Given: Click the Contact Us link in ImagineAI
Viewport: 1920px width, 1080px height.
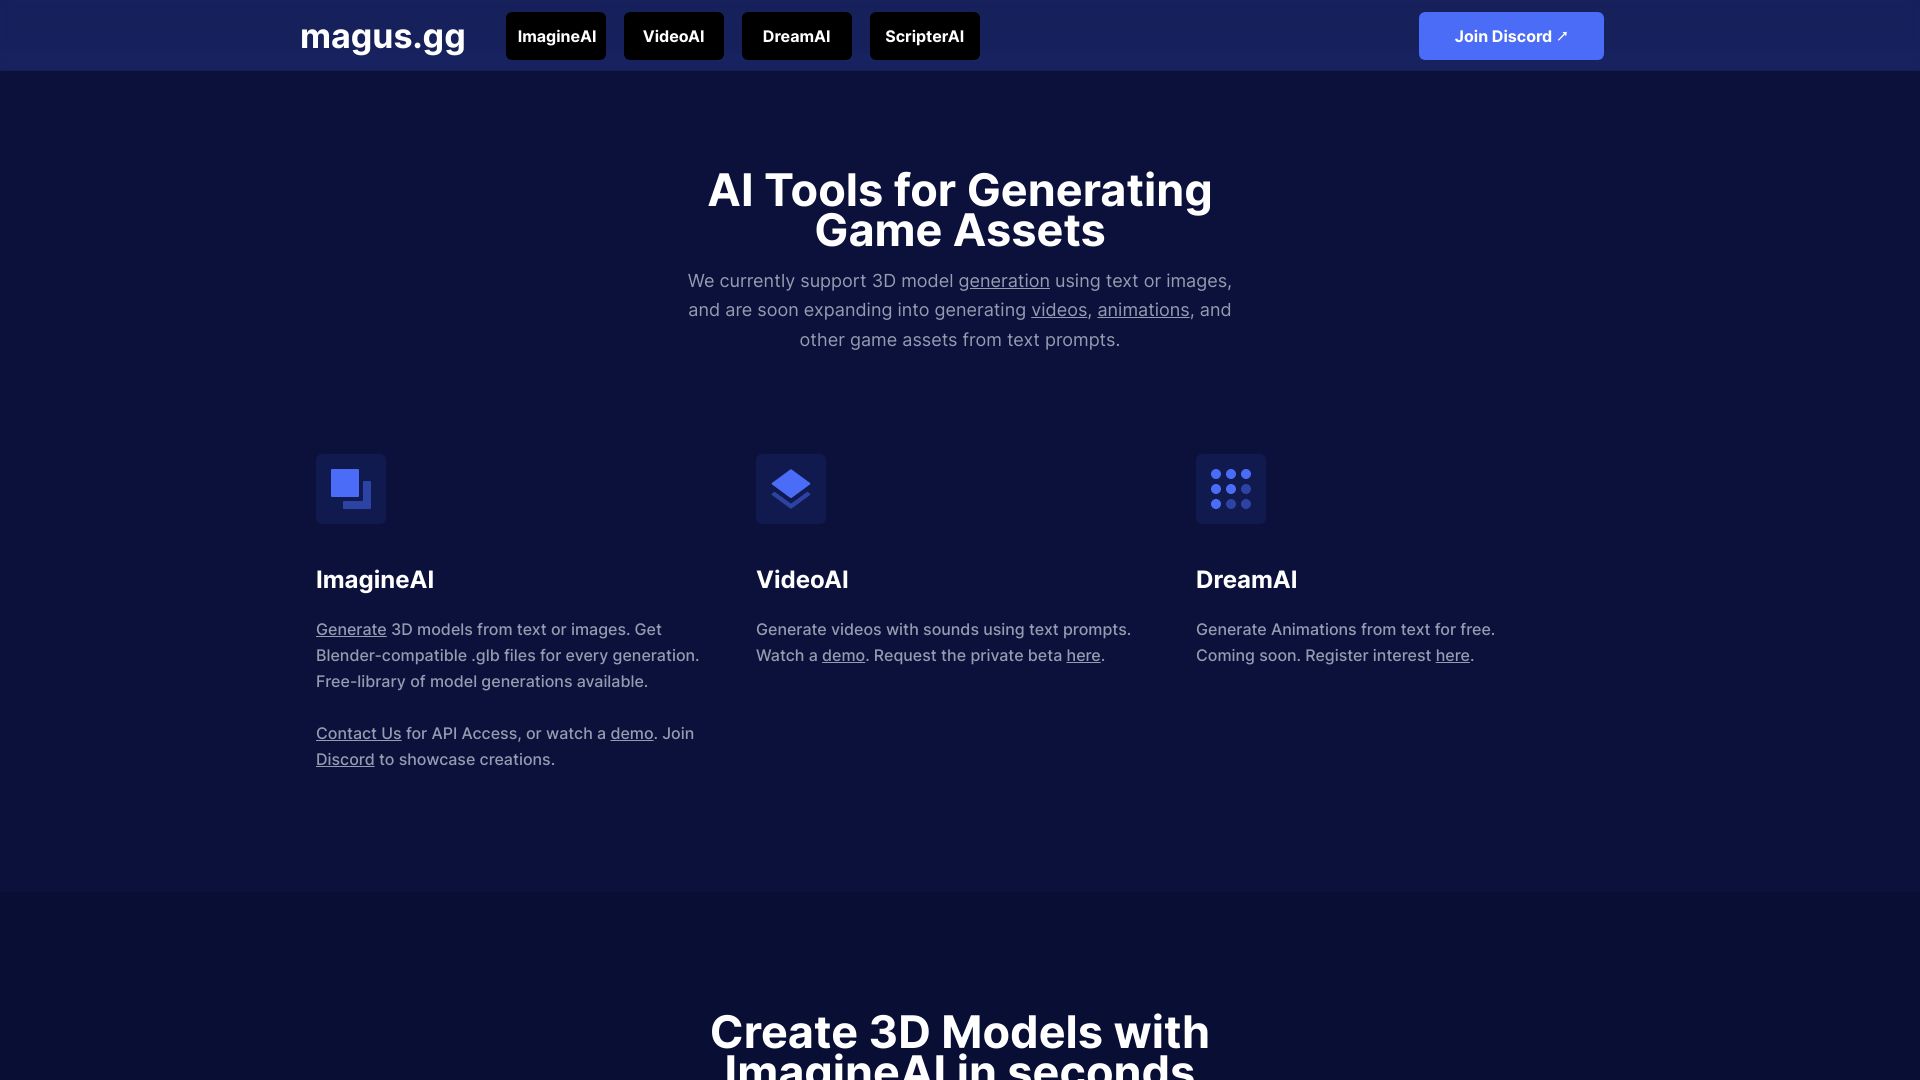Looking at the screenshot, I should 357,733.
